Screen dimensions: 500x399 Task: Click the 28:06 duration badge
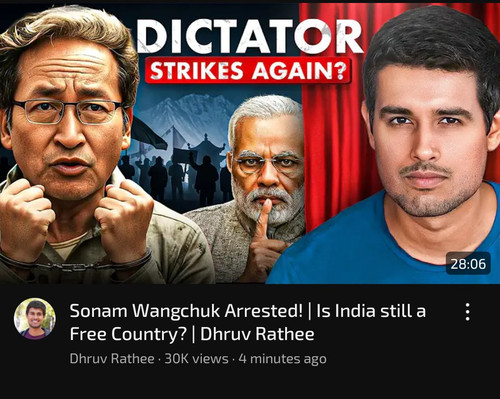point(468,264)
